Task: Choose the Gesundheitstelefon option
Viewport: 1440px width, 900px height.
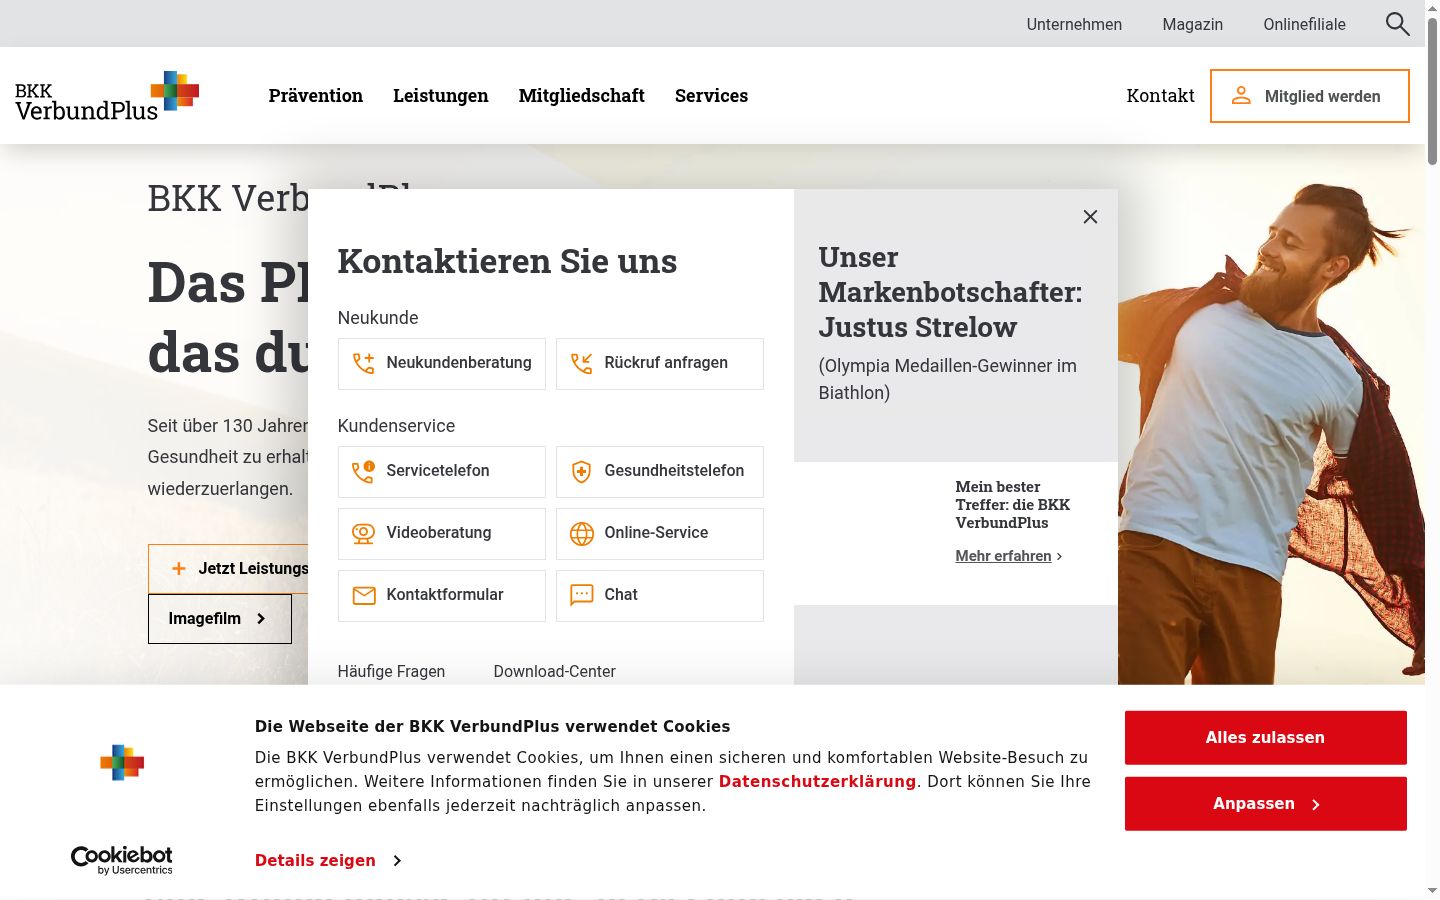Action: (660, 472)
